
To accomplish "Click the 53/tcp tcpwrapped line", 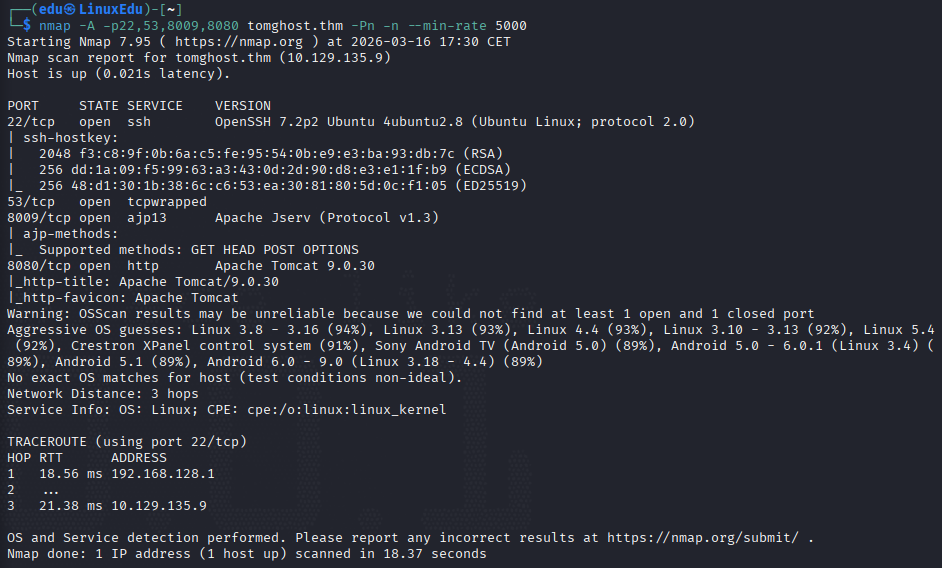I will point(107,202).
